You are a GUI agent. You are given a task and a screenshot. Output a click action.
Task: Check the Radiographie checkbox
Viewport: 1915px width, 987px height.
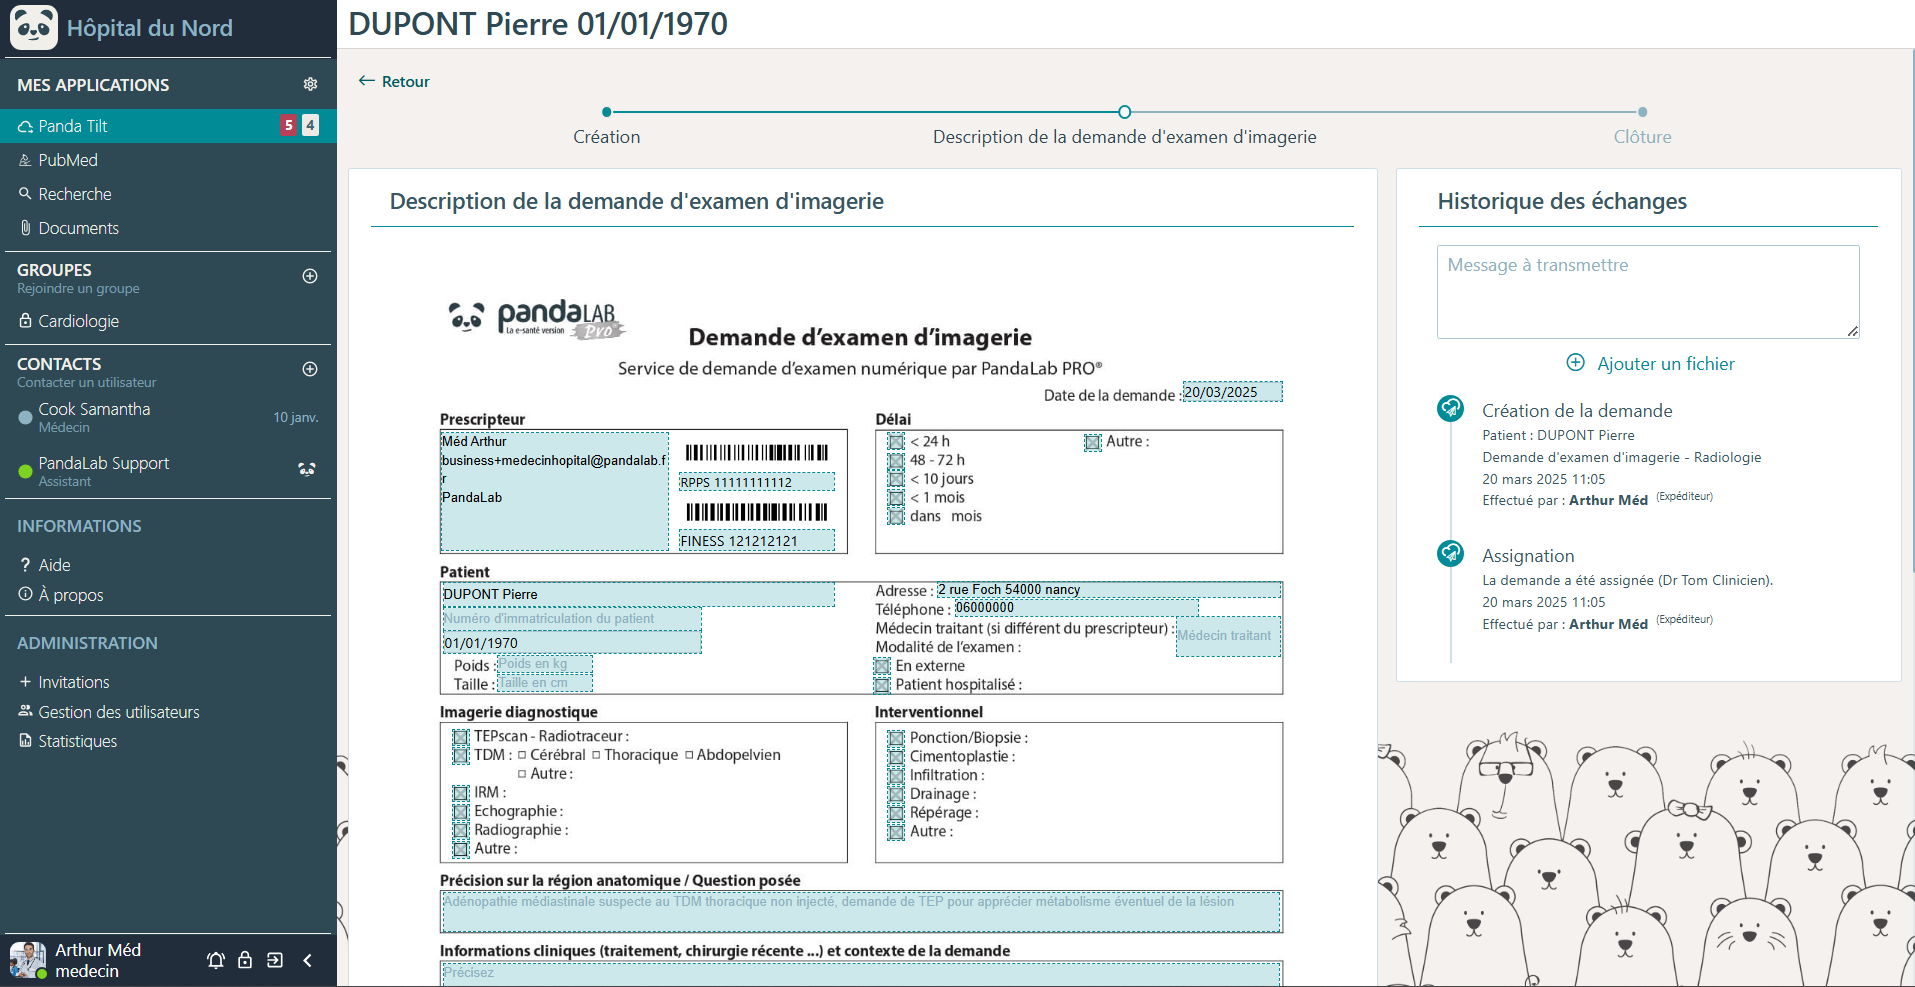pos(460,831)
